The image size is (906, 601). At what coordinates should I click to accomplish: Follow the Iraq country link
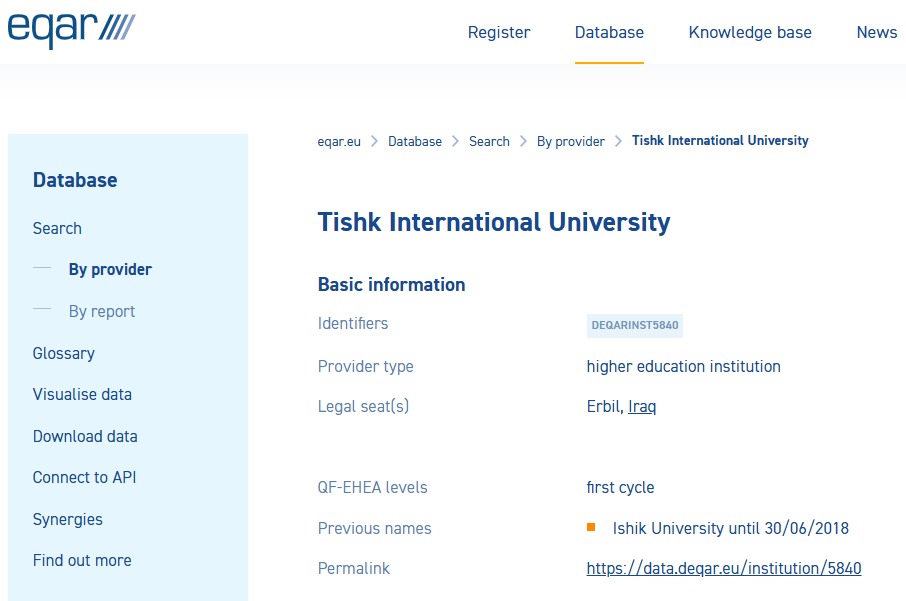(642, 406)
